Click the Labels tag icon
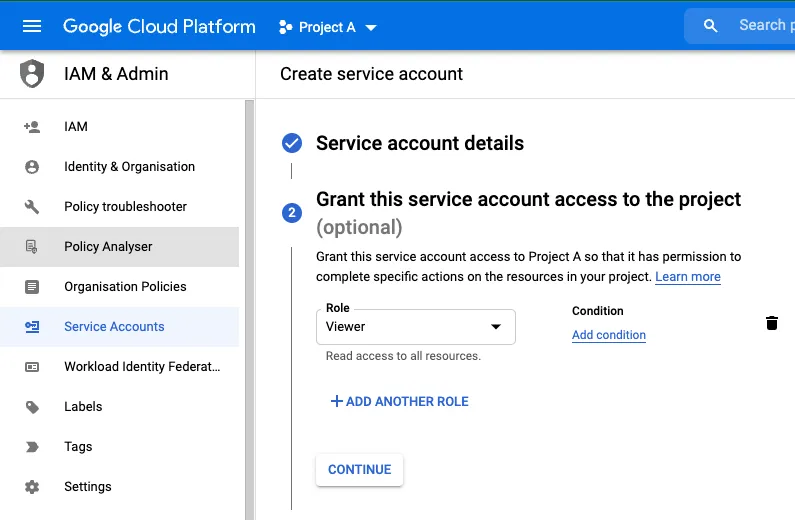 (x=32, y=407)
